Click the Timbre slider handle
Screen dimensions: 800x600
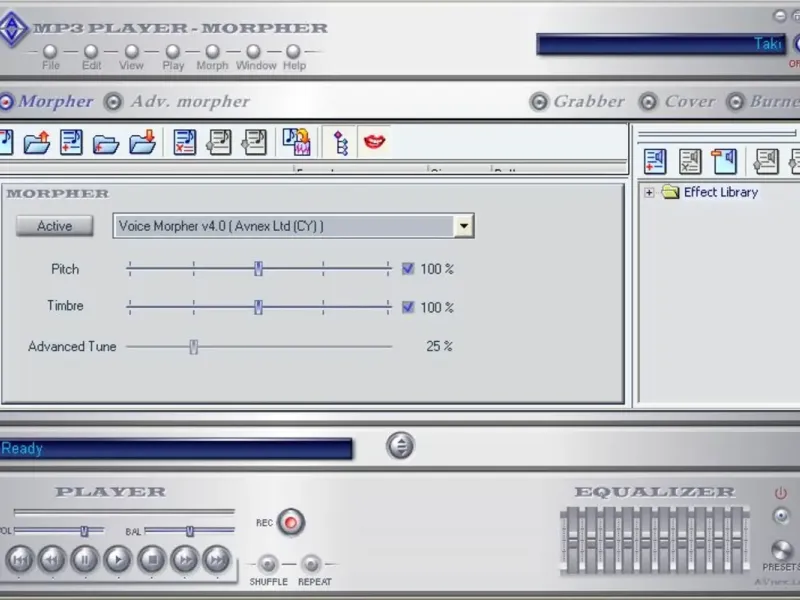[x=258, y=307]
